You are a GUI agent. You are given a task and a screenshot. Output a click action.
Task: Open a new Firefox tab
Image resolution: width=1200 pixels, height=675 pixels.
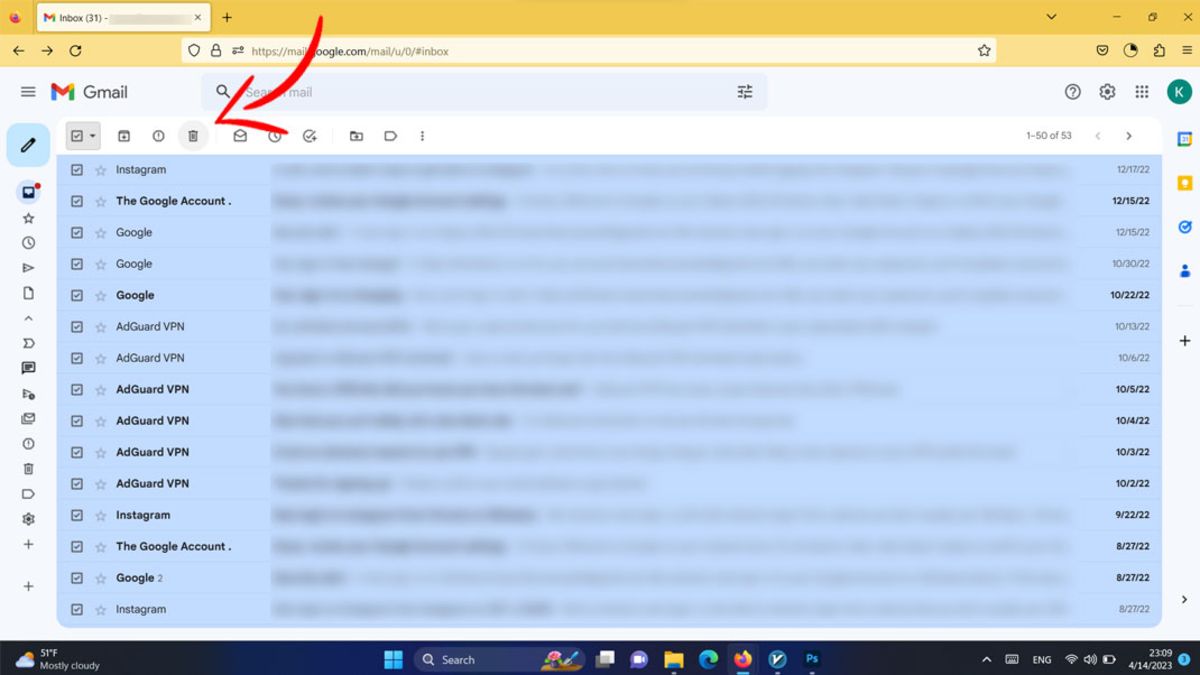coord(227,17)
